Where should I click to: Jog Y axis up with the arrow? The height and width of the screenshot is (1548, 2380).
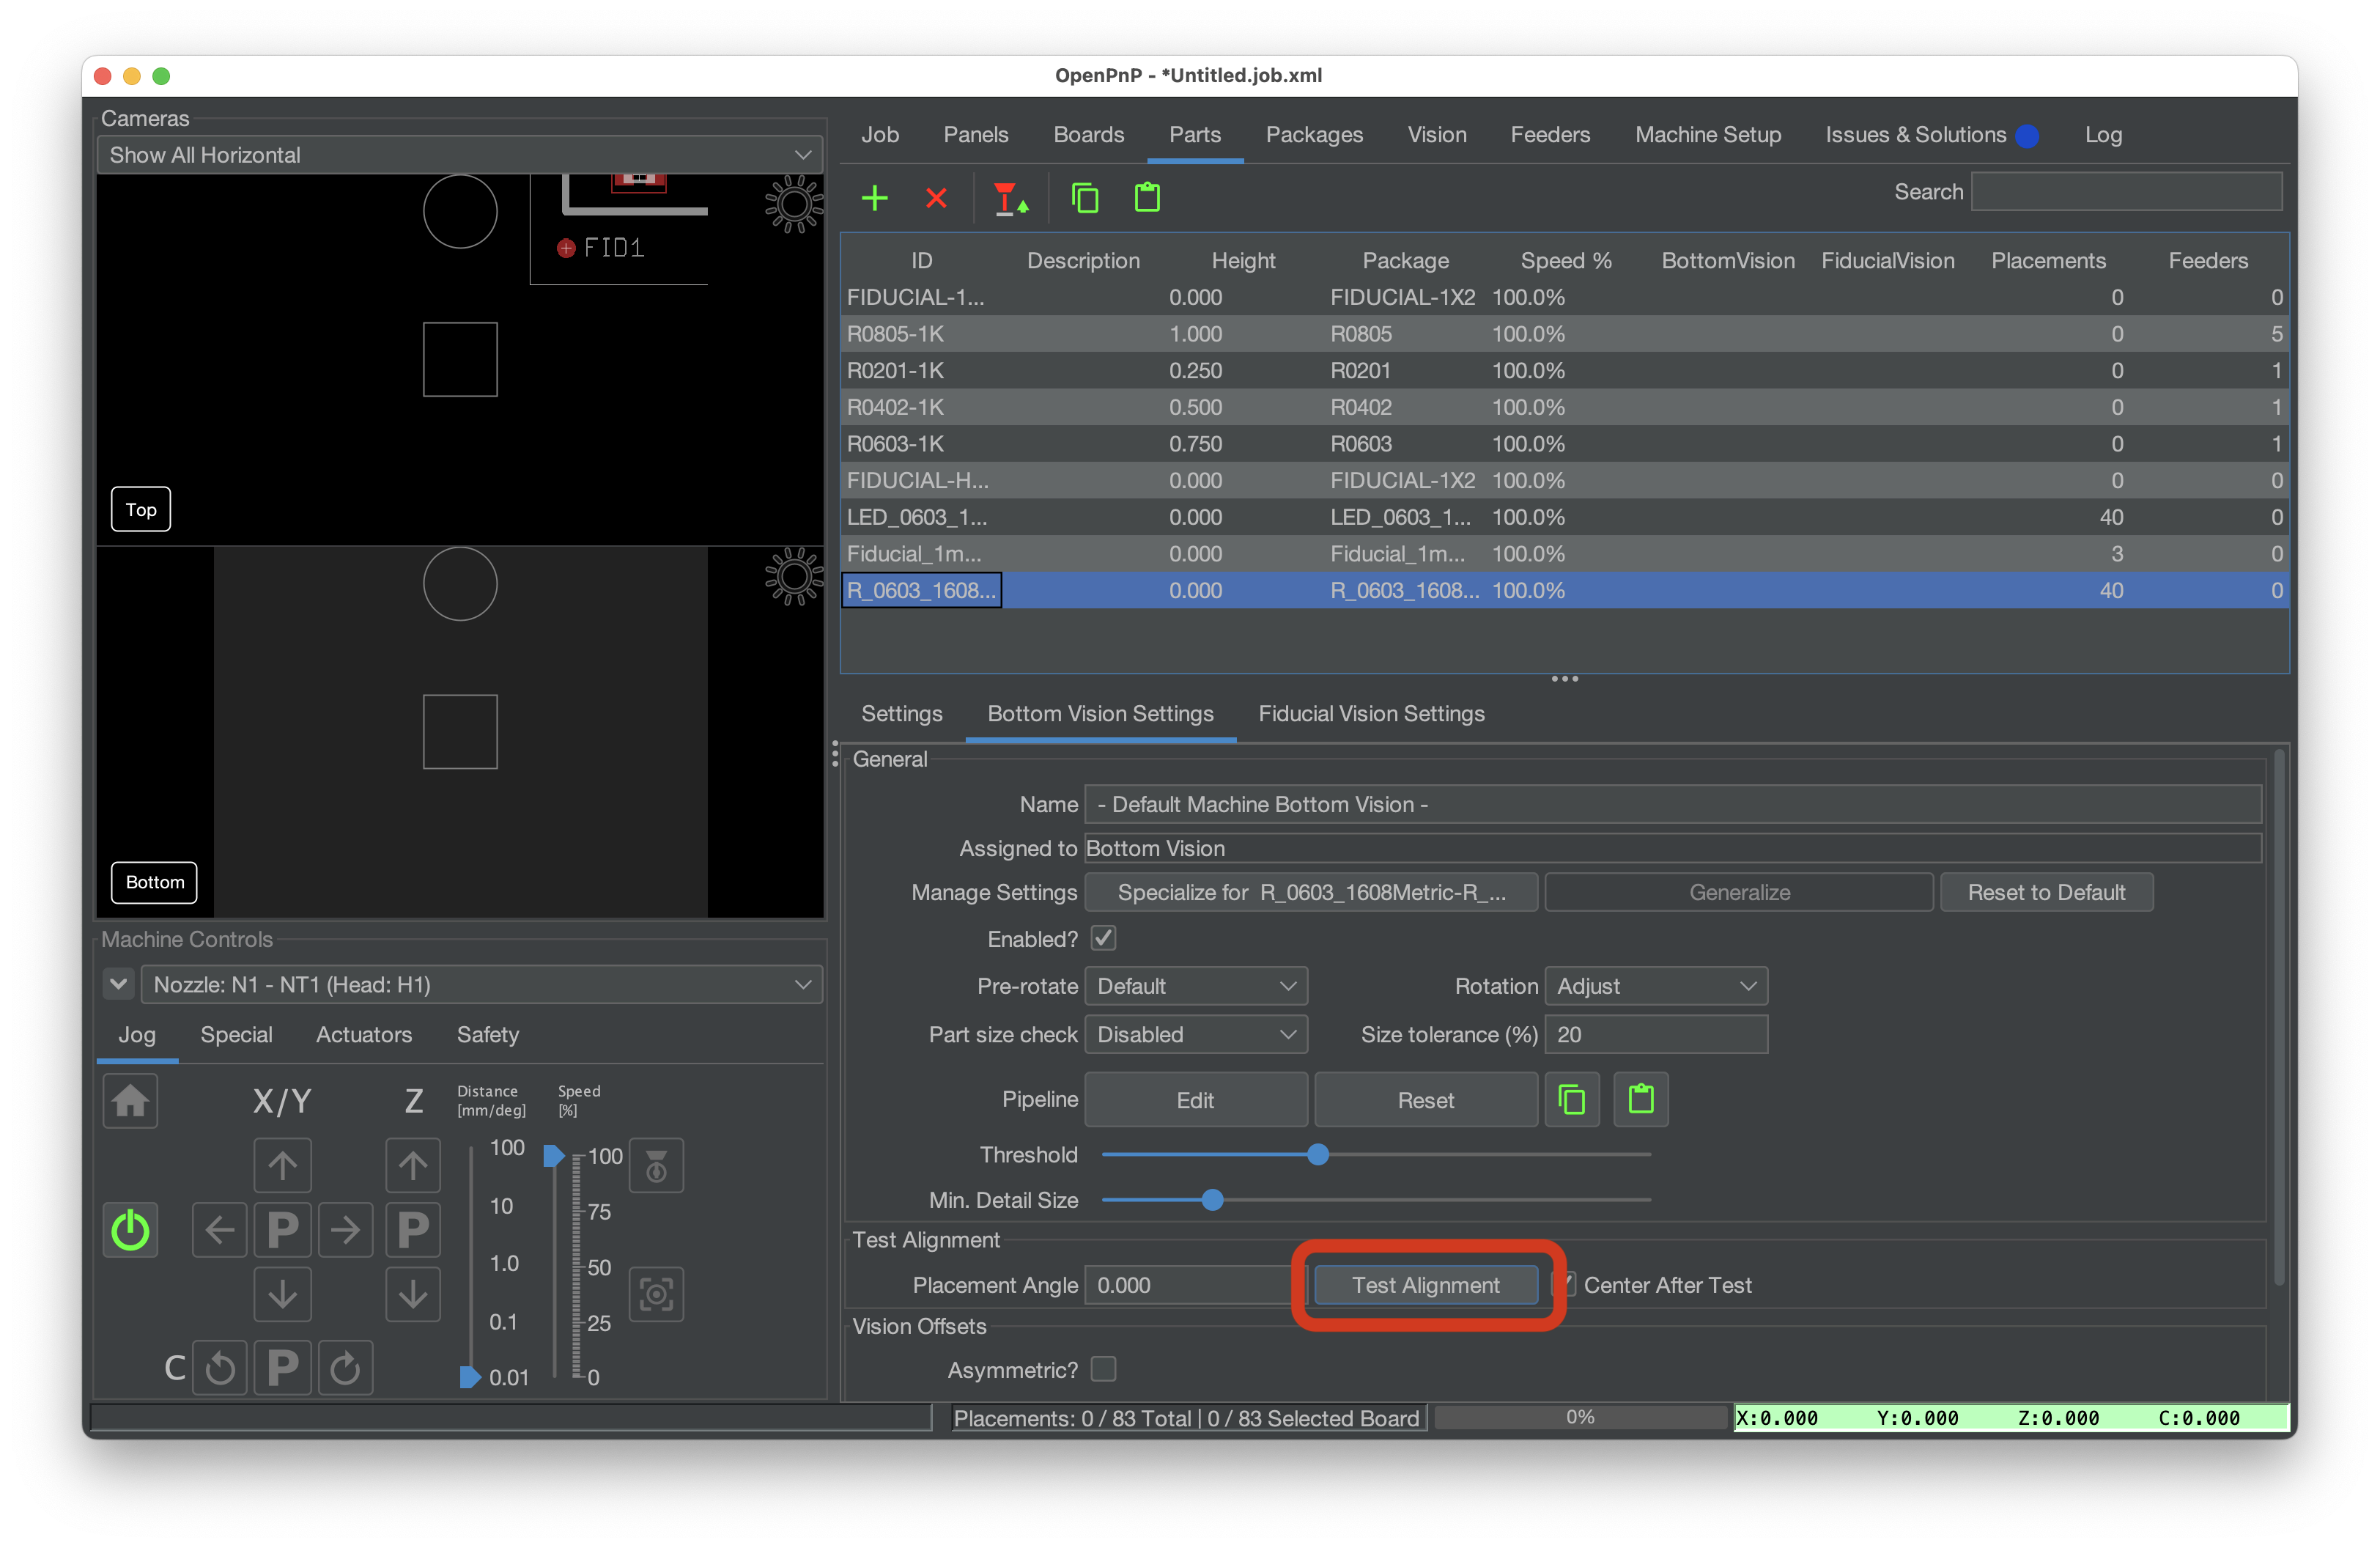click(x=282, y=1165)
